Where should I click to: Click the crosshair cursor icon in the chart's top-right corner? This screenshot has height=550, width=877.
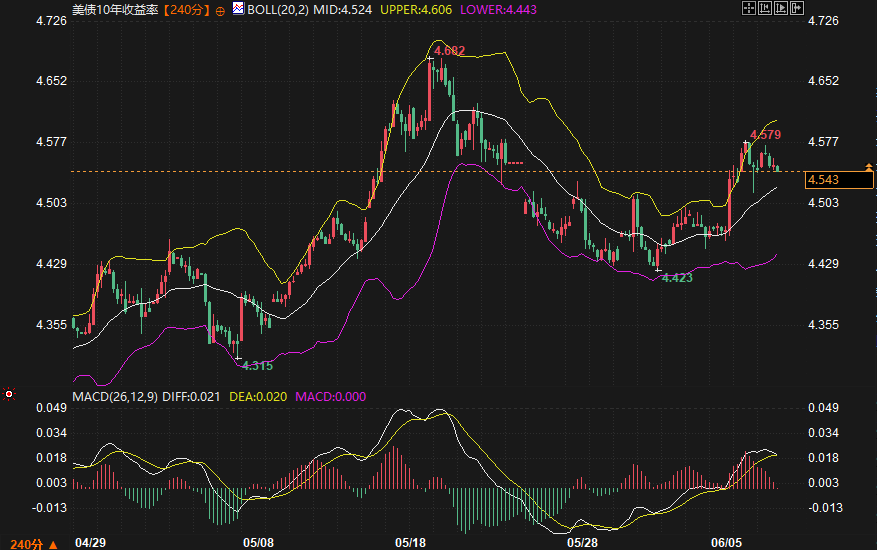tap(749, 8)
